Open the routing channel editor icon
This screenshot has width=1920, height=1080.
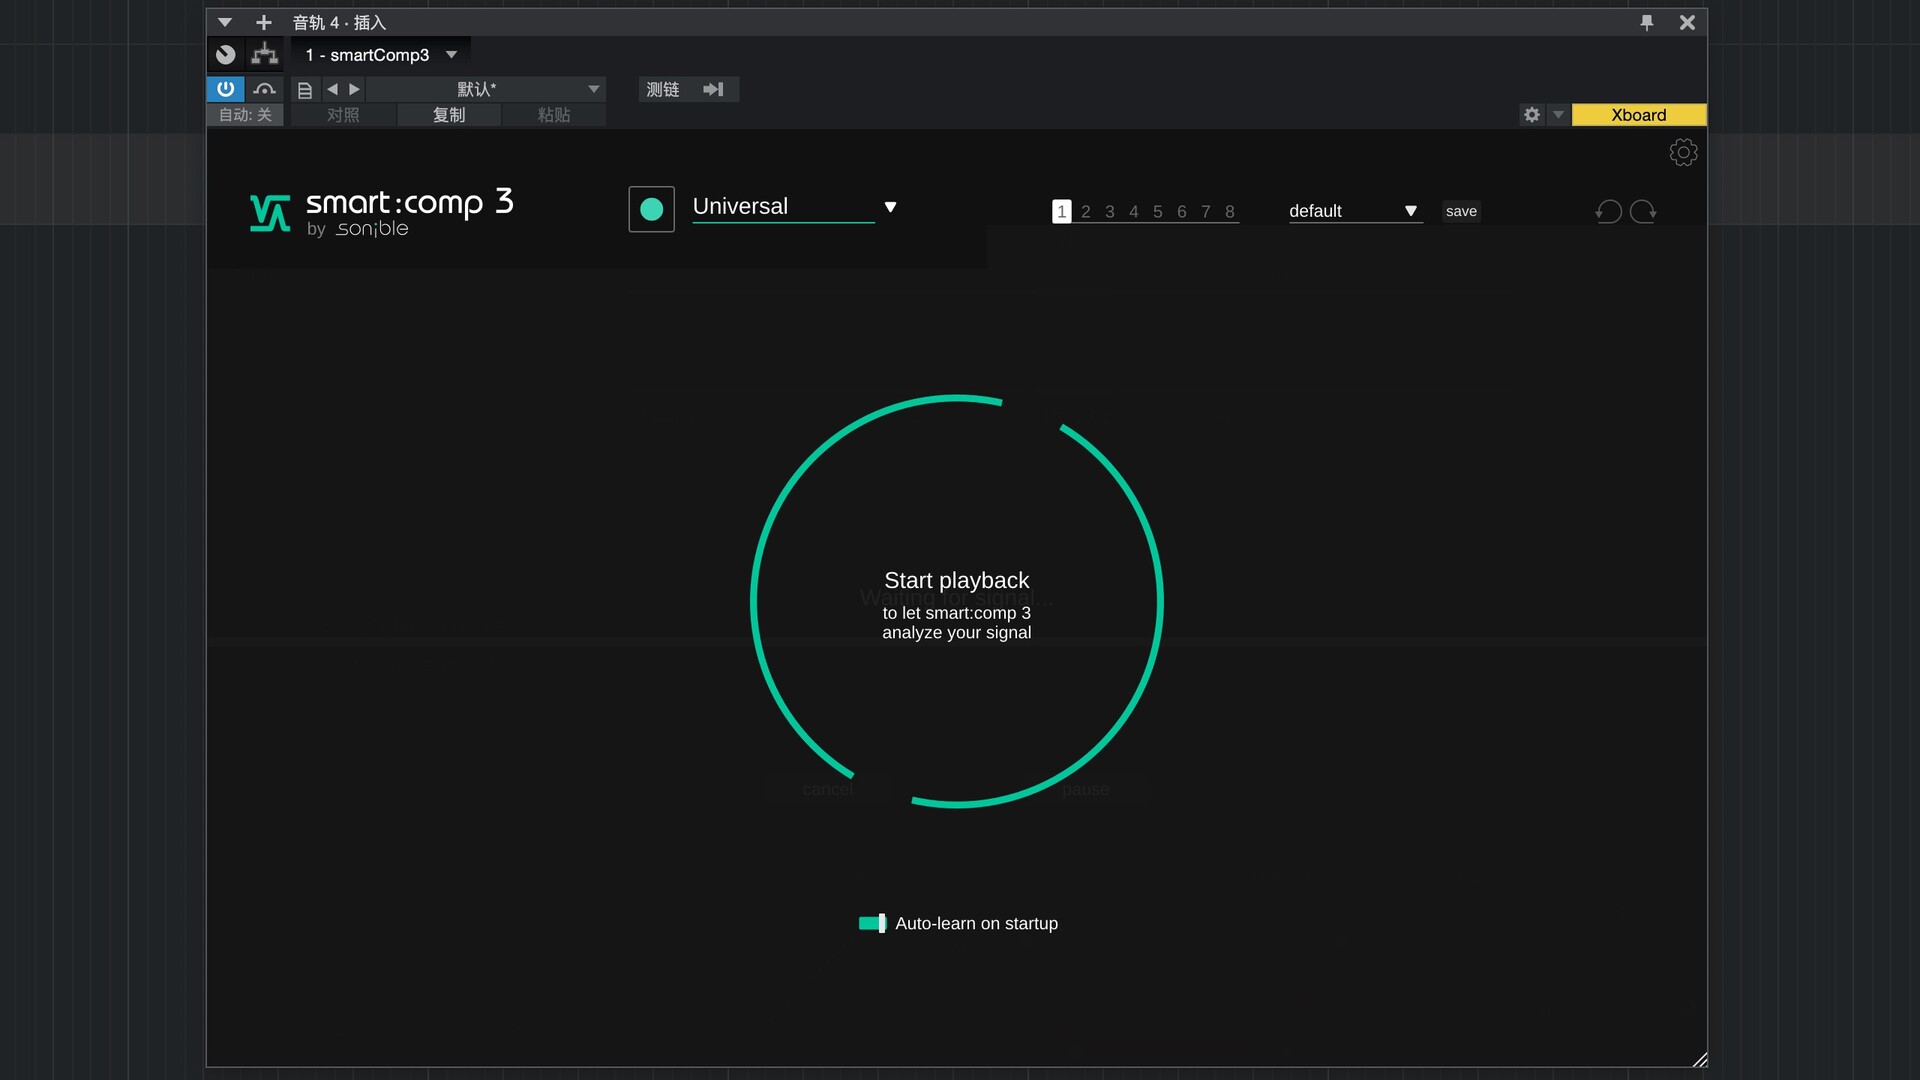[x=264, y=54]
